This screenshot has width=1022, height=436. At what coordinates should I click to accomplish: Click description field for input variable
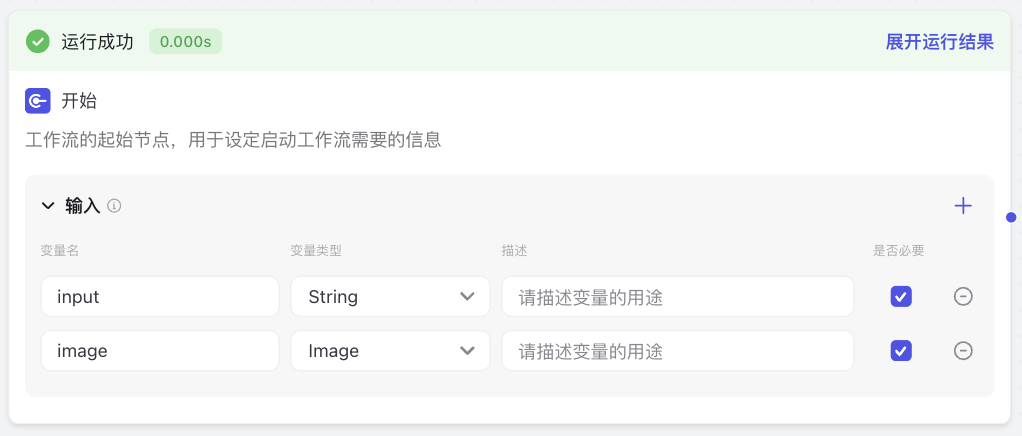(x=677, y=297)
